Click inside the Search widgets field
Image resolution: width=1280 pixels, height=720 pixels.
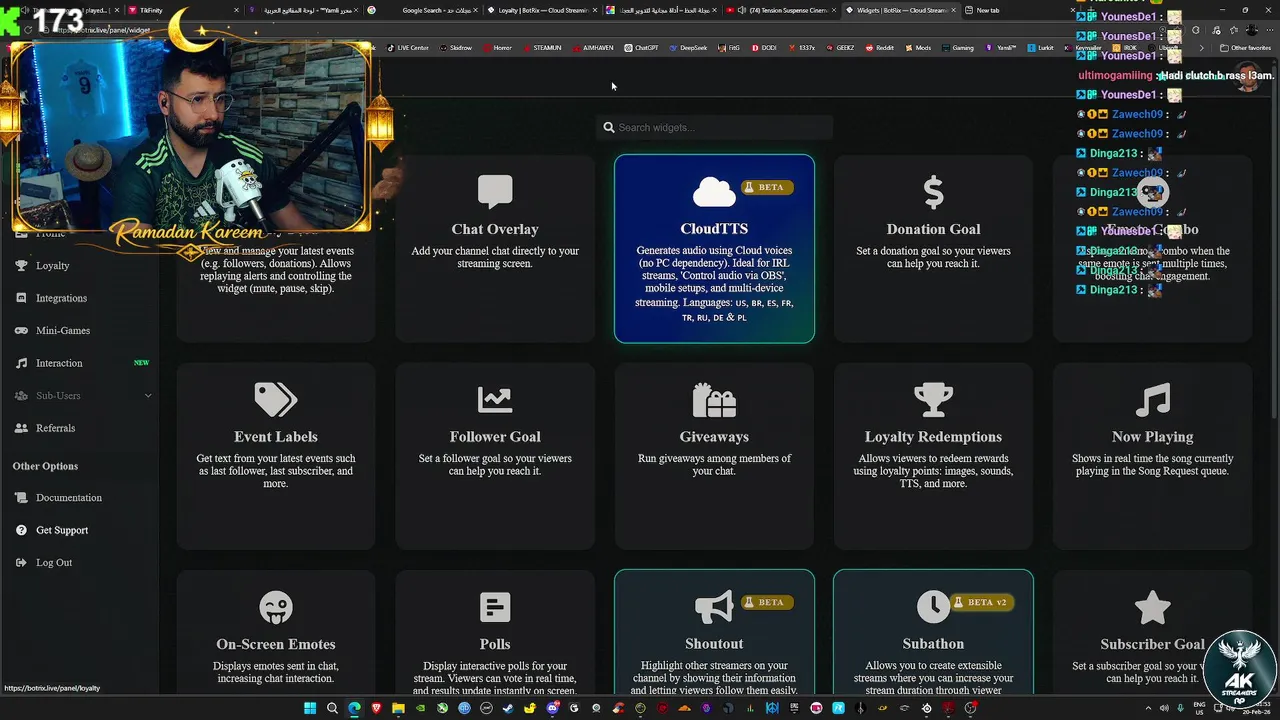[x=714, y=127]
